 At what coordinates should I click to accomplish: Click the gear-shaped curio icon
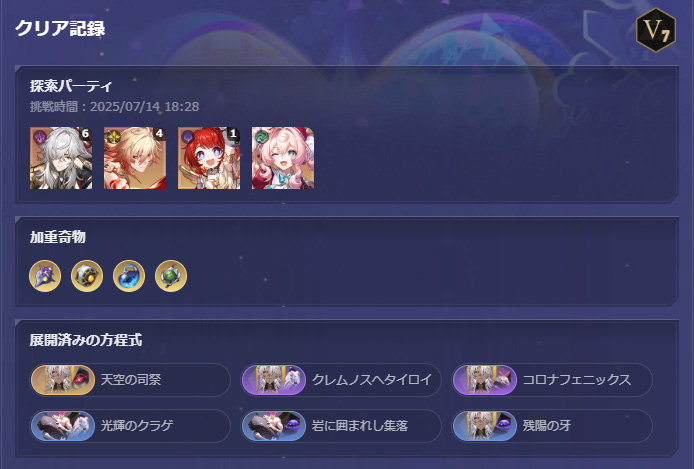tap(87, 276)
